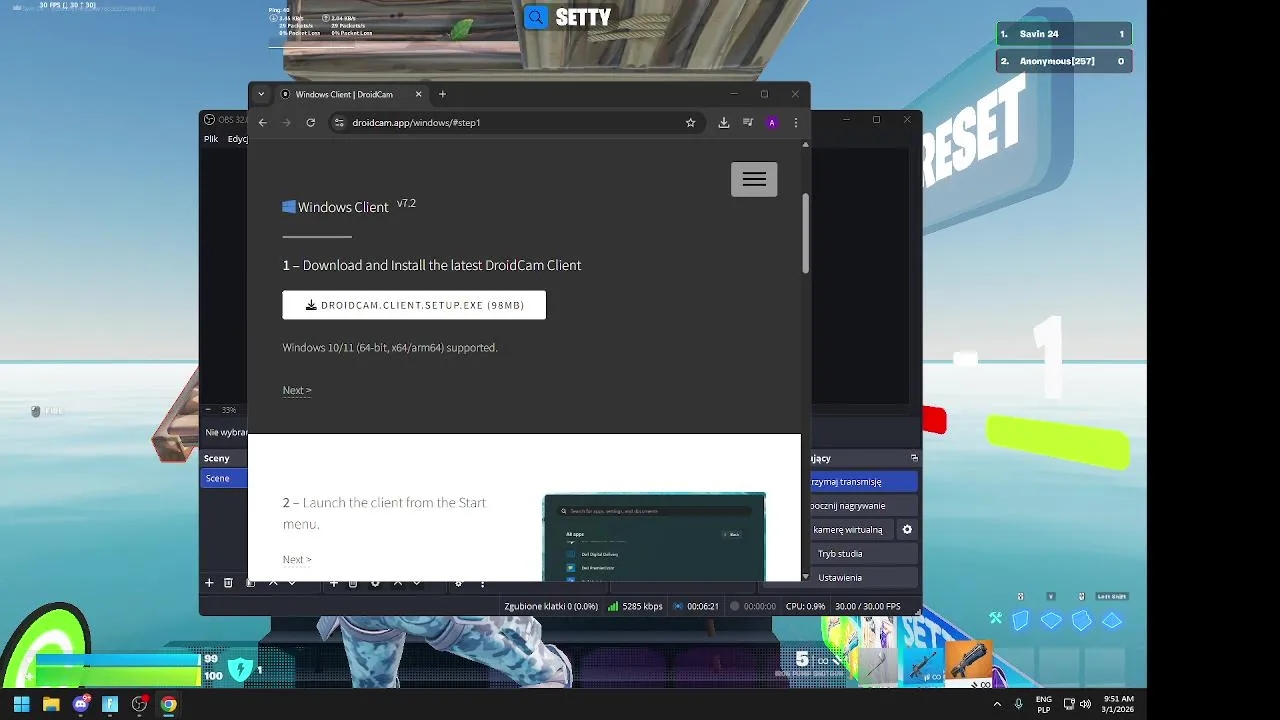Open Chrome media controls icon
Viewport: 1280px width, 720px height.
pos(748,122)
